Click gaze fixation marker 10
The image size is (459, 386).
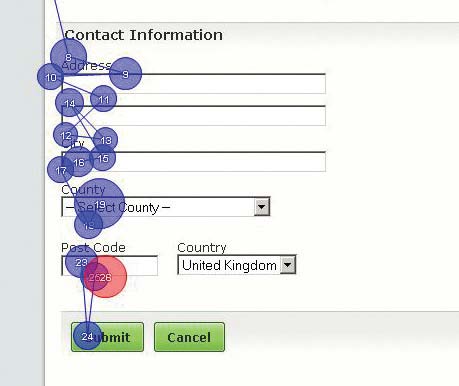click(x=50, y=77)
